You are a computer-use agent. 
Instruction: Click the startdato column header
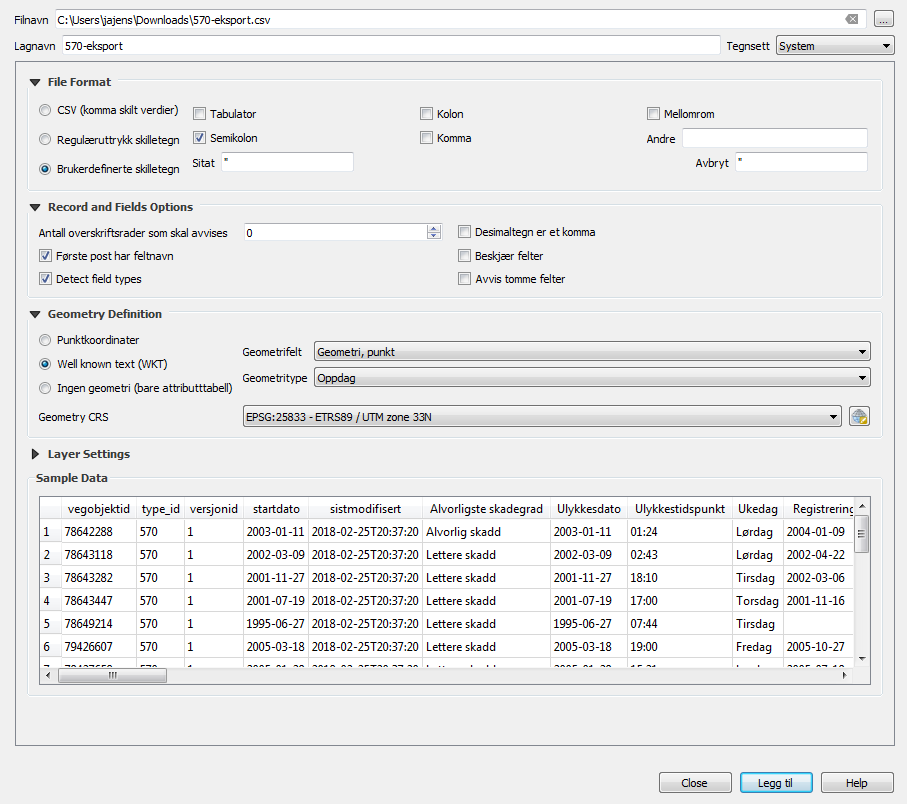276,509
